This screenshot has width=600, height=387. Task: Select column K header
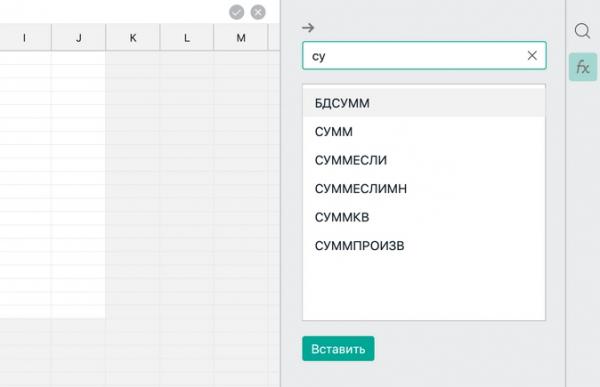point(133,38)
